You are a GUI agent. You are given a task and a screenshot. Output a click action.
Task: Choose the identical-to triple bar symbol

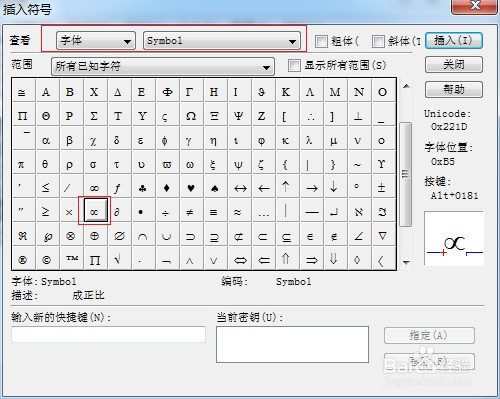click(214, 212)
